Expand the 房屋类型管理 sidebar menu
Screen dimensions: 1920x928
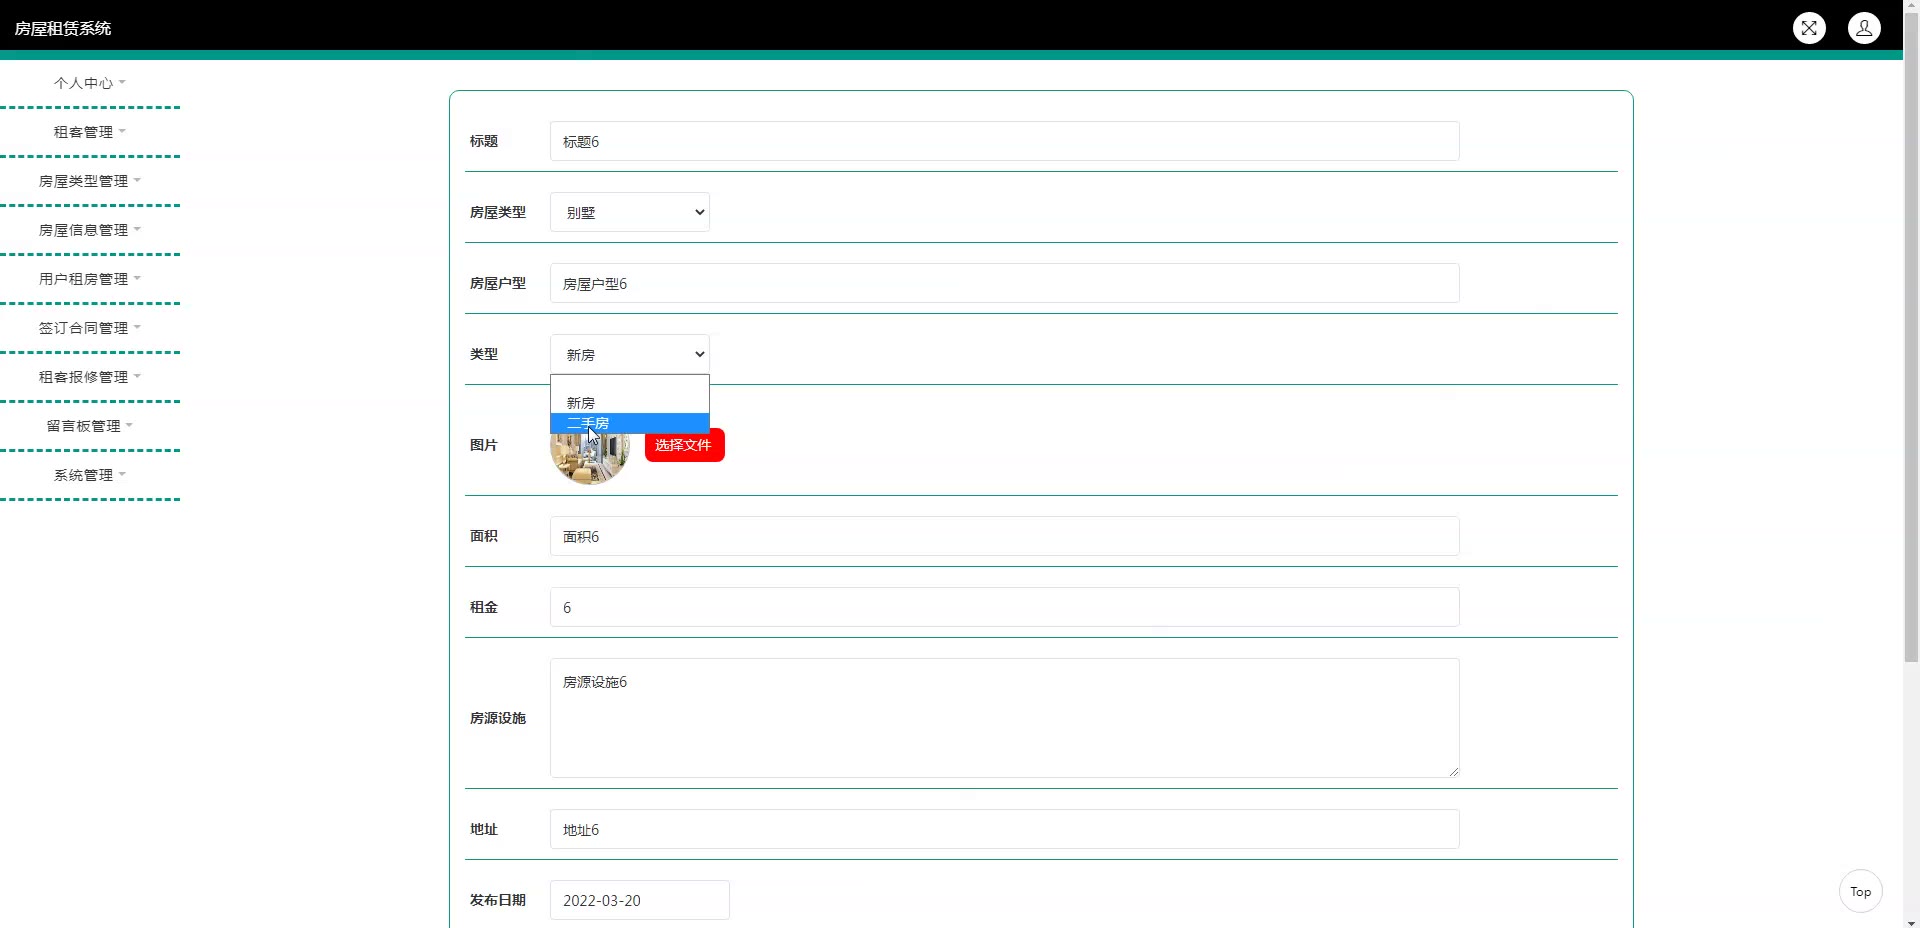tap(90, 181)
